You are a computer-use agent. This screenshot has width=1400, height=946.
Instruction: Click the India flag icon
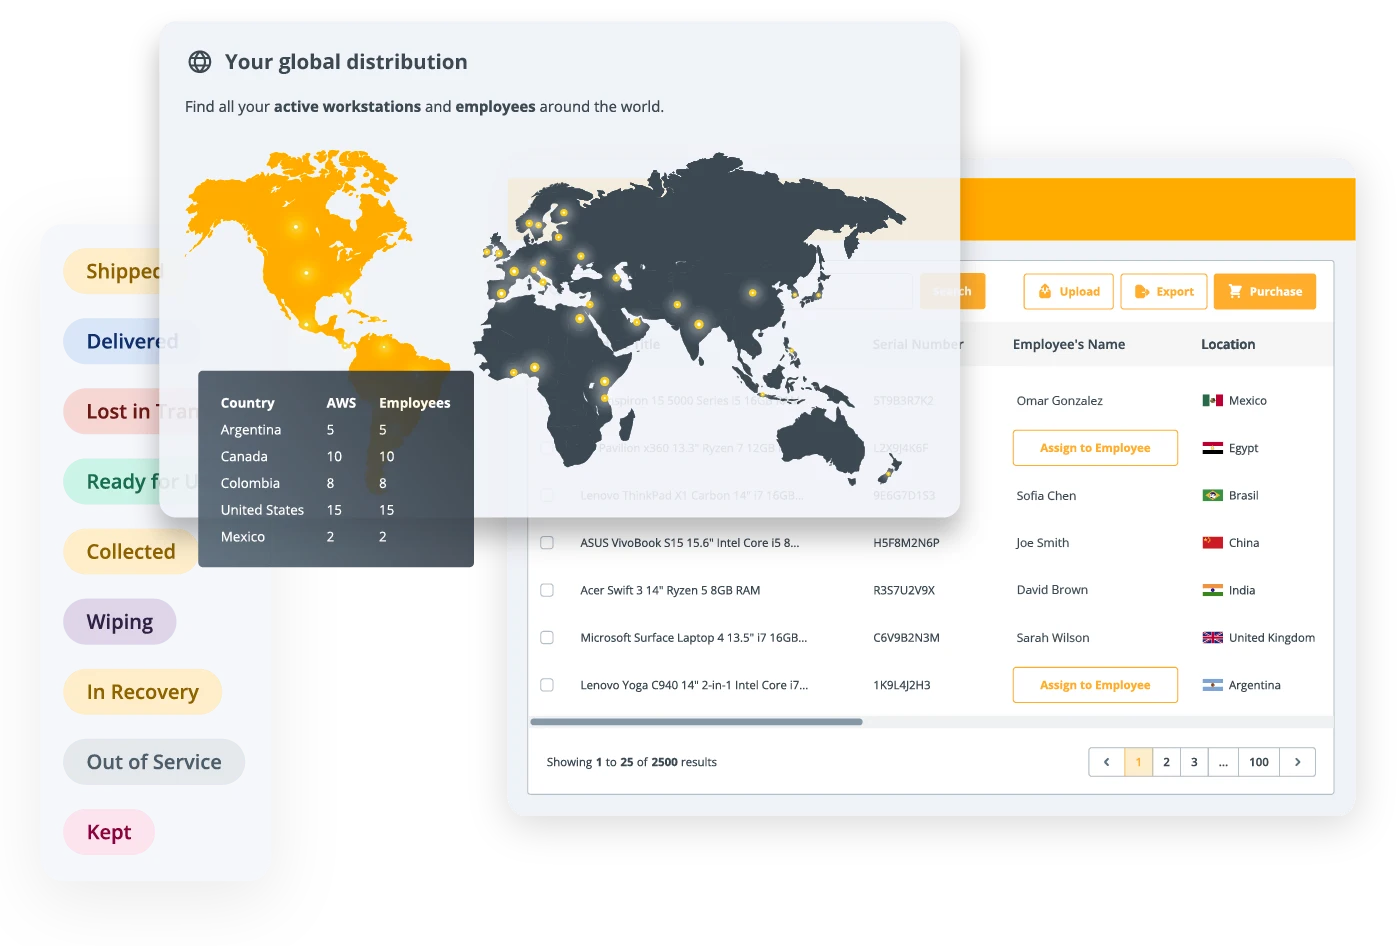click(x=1212, y=591)
